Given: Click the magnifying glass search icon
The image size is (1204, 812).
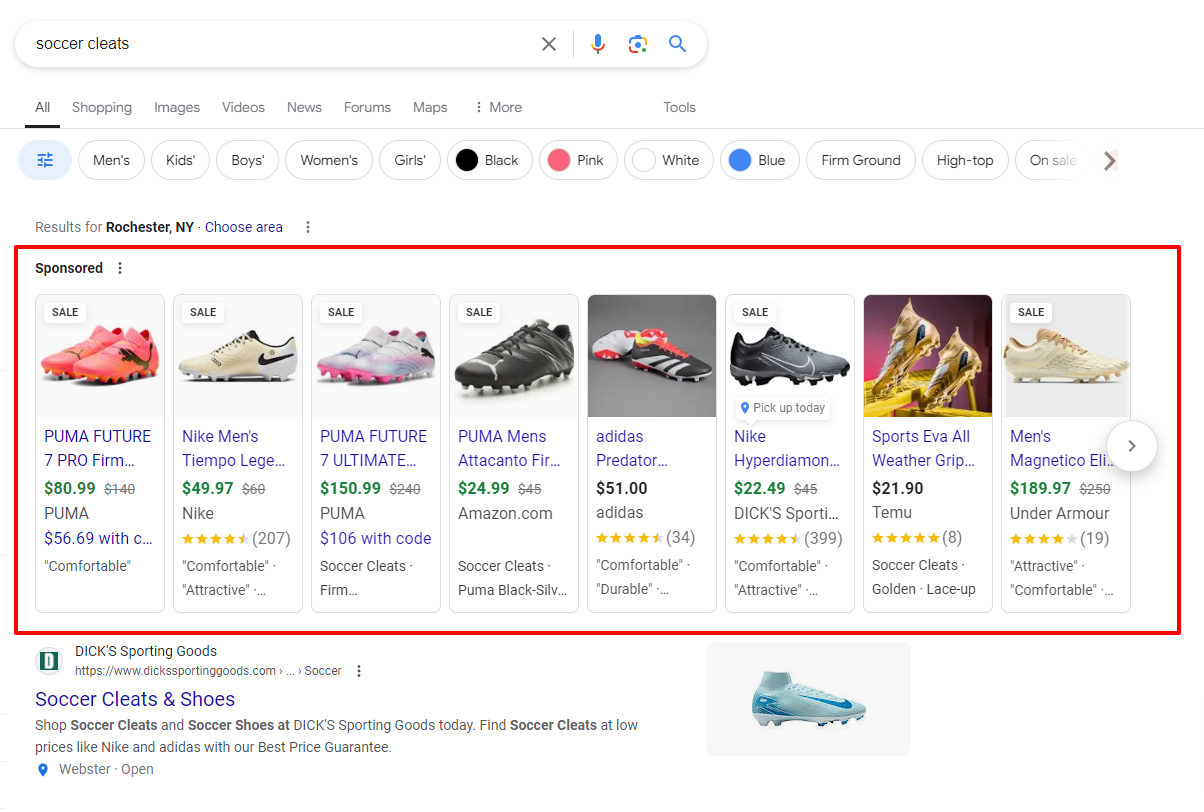Looking at the screenshot, I should coord(677,43).
